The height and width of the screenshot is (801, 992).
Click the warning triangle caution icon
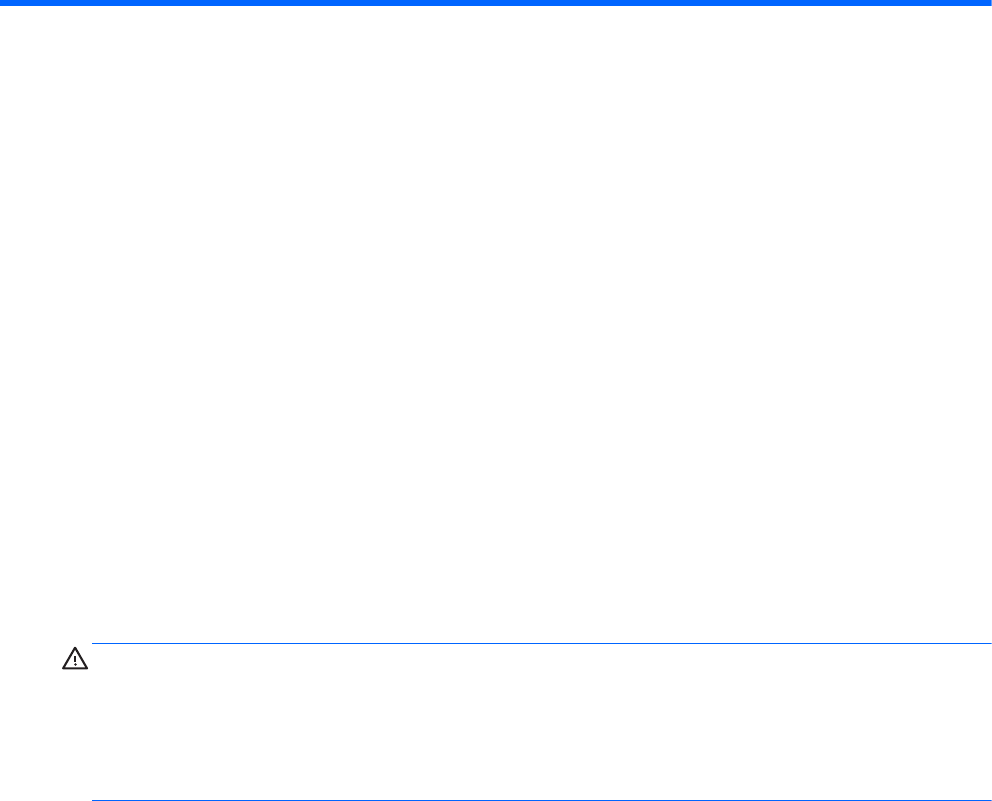pyautogui.click(x=75, y=658)
